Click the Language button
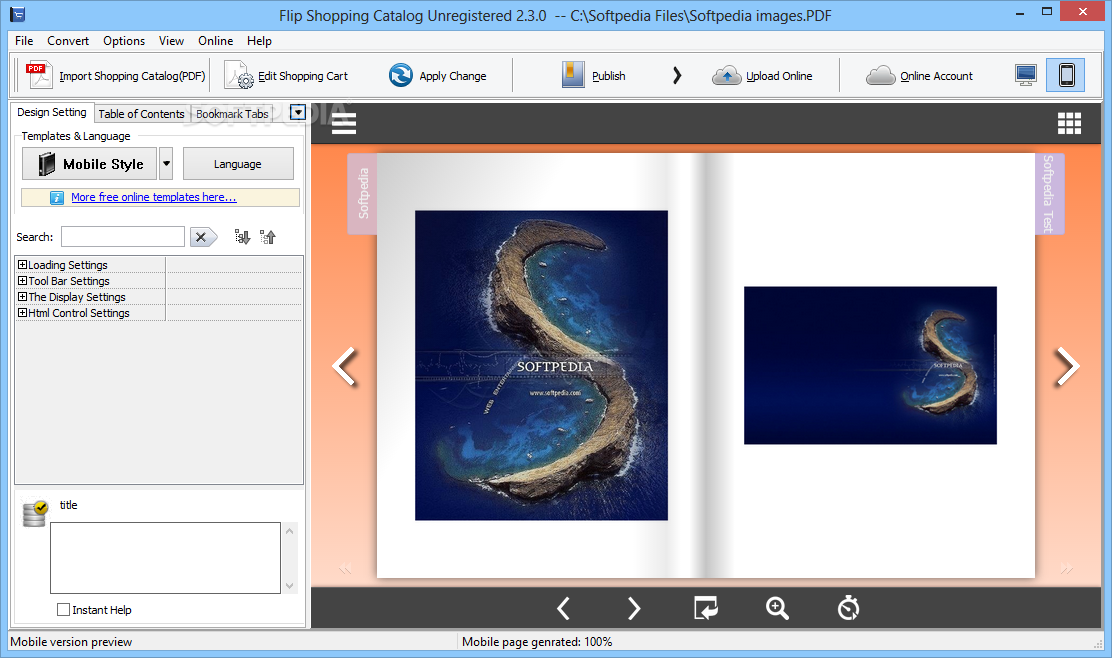This screenshot has height=658, width=1112. [x=238, y=164]
